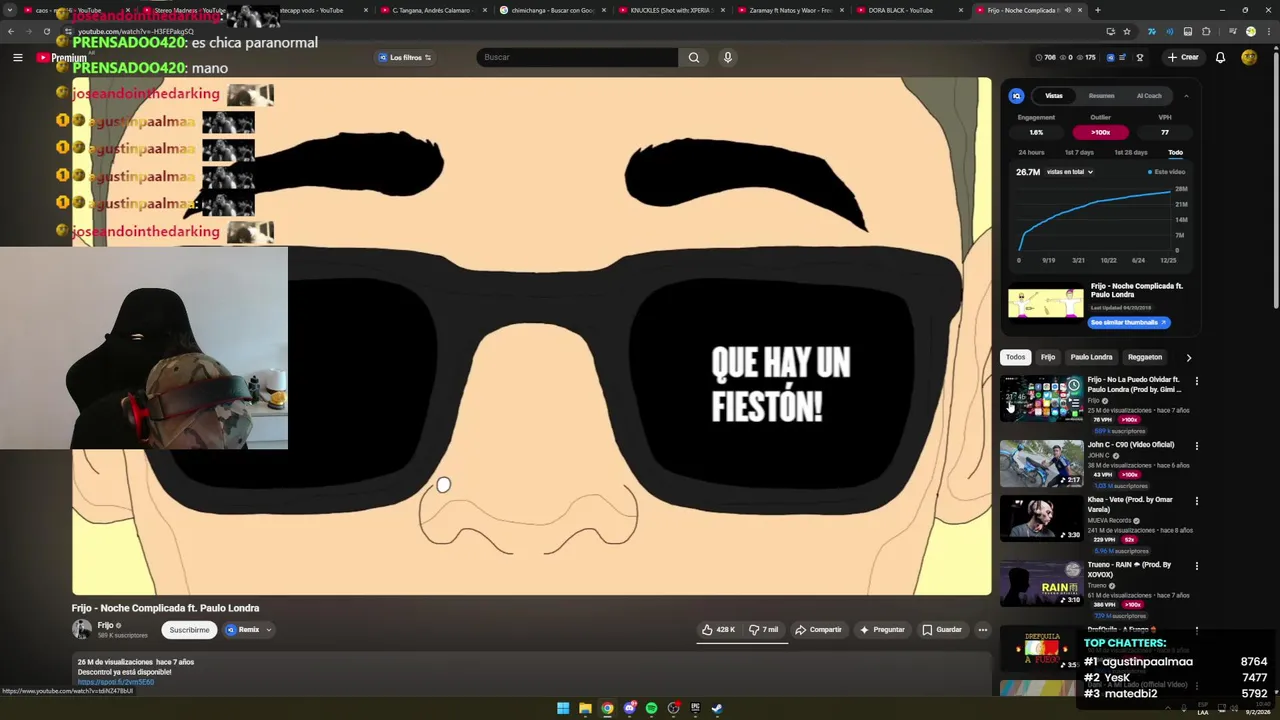Reload the page

pos(46,31)
